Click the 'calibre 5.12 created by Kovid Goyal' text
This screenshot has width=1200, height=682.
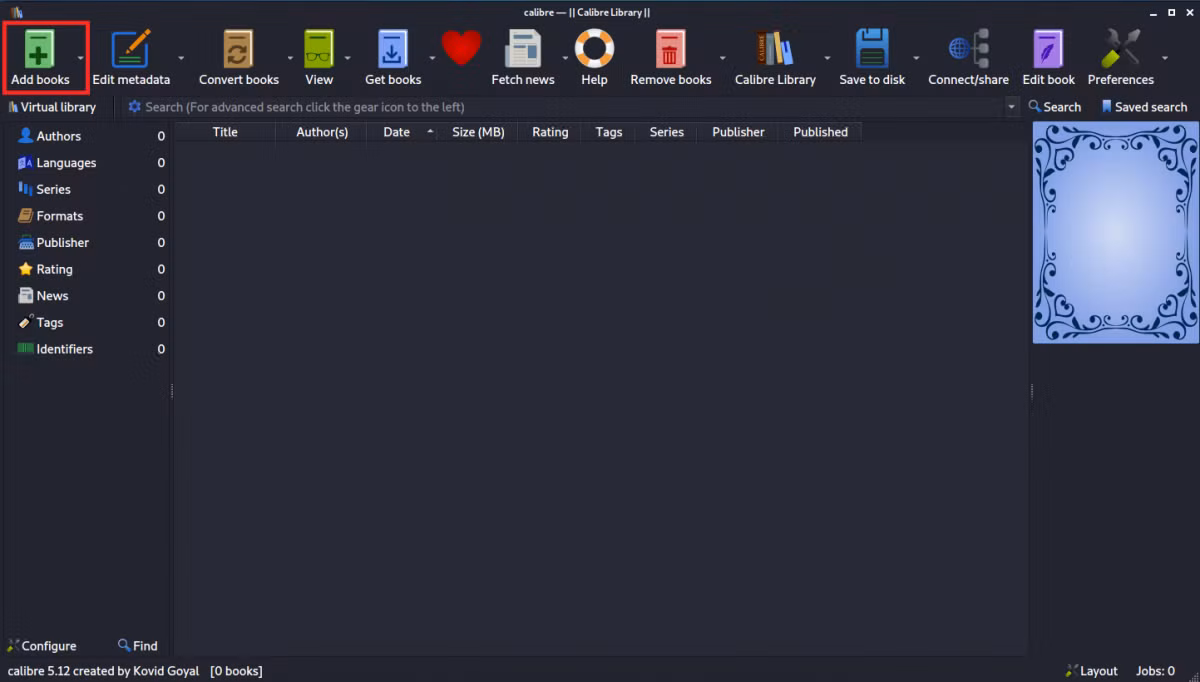coord(103,671)
